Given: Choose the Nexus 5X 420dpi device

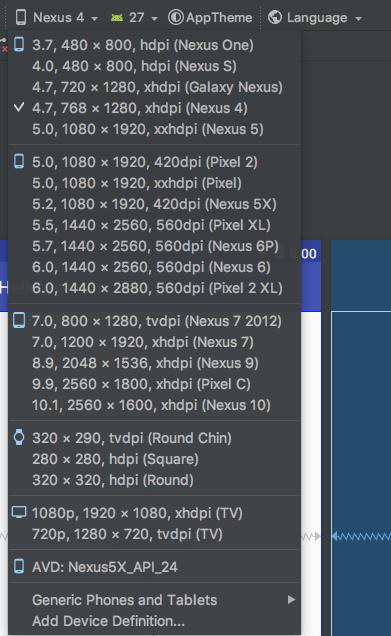Looking at the screenshot, I should 154,204.
